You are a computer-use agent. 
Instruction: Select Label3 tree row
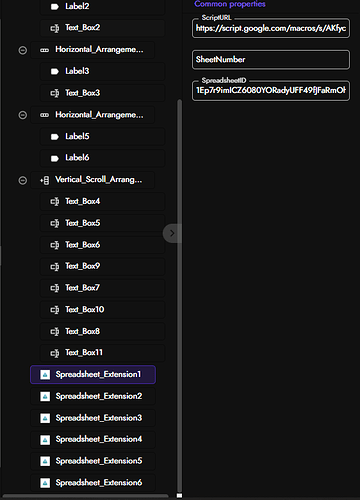[x=102, y=71]
